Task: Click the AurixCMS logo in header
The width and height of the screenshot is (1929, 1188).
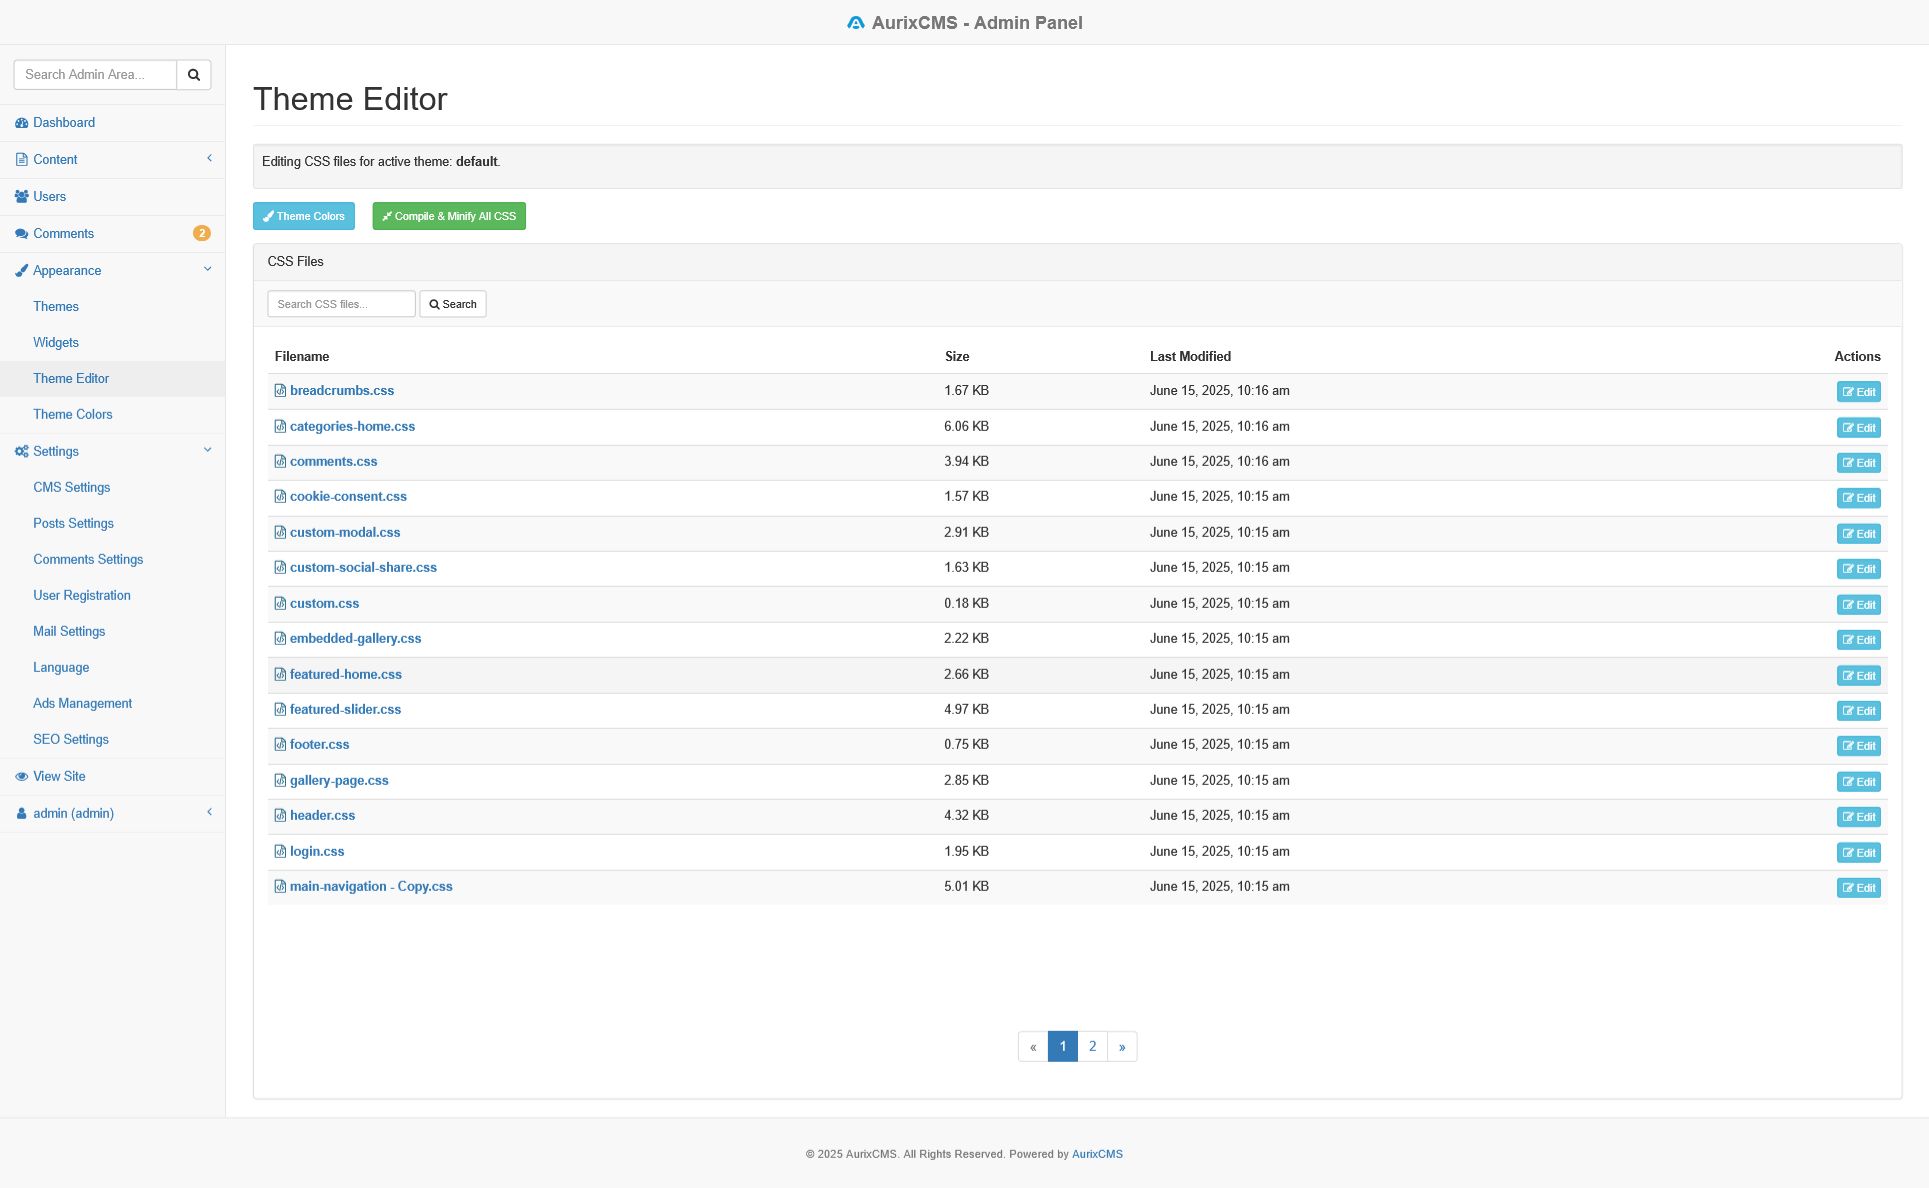Action: pos(855,23)
